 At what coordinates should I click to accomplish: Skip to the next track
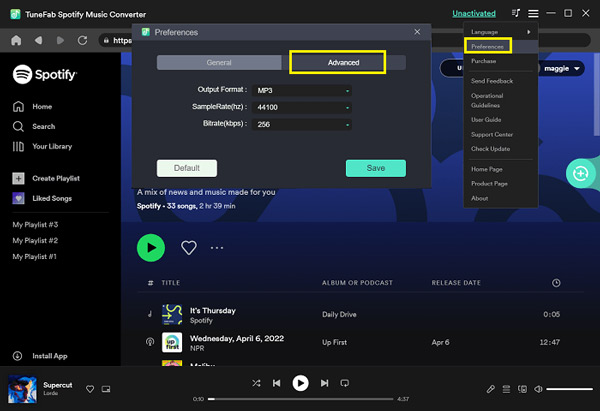pos(324,383)
